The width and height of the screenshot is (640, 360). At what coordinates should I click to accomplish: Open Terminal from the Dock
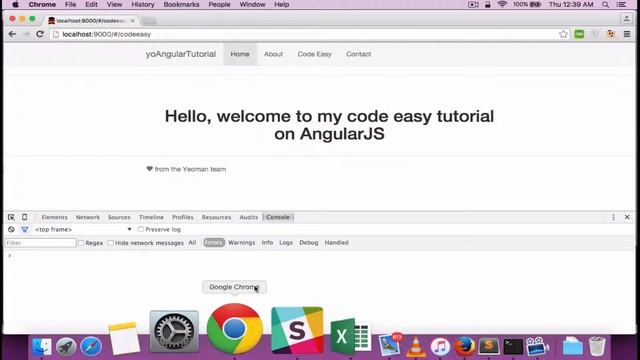[x=513, y=347]
